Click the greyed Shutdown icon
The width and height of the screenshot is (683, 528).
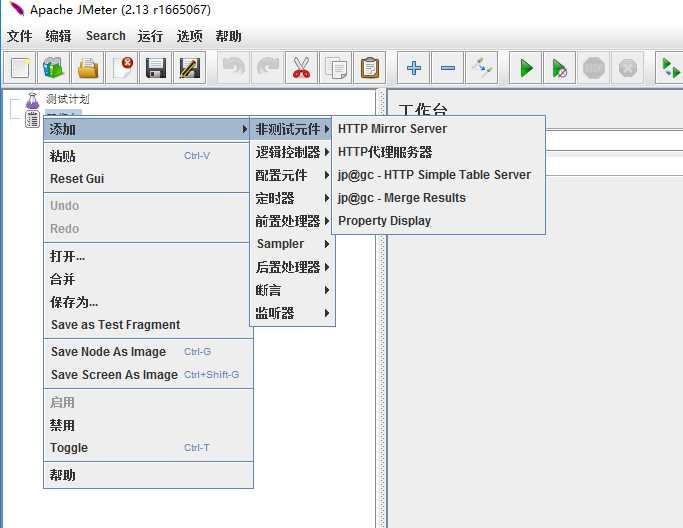pos(627,68)
